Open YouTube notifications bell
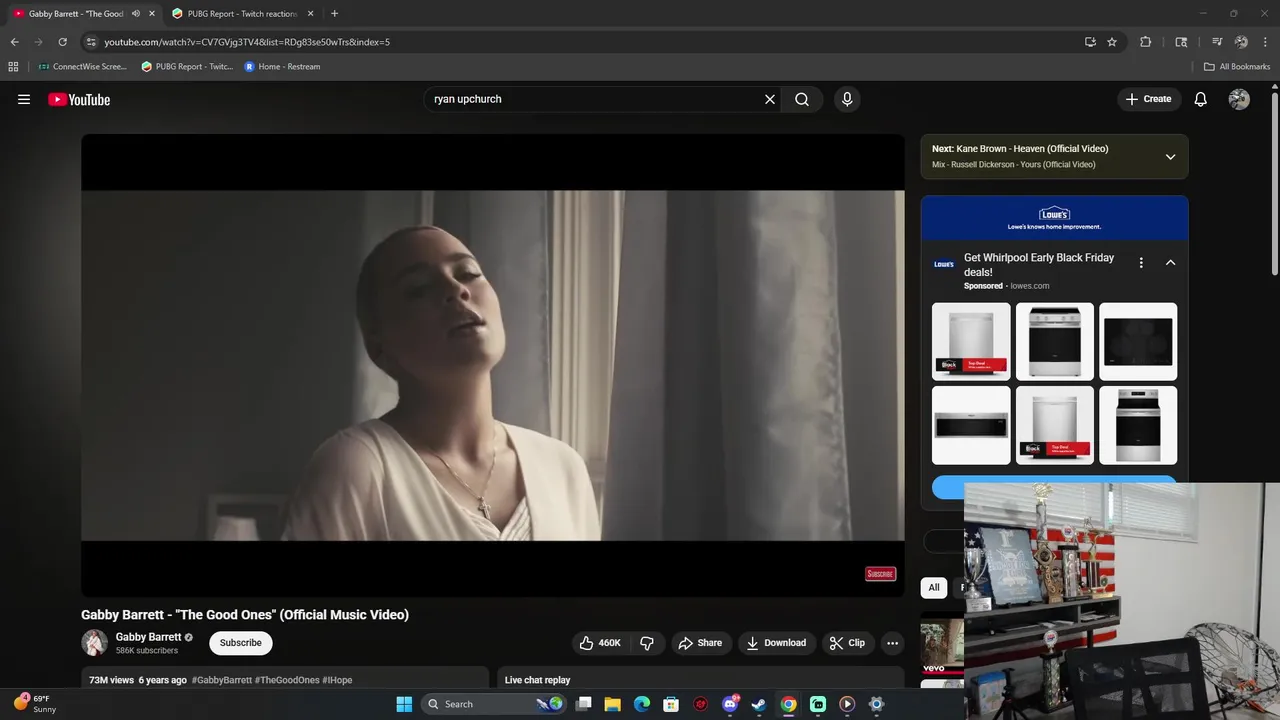Screen dimensions: 1280x720 coord(1201,99)
